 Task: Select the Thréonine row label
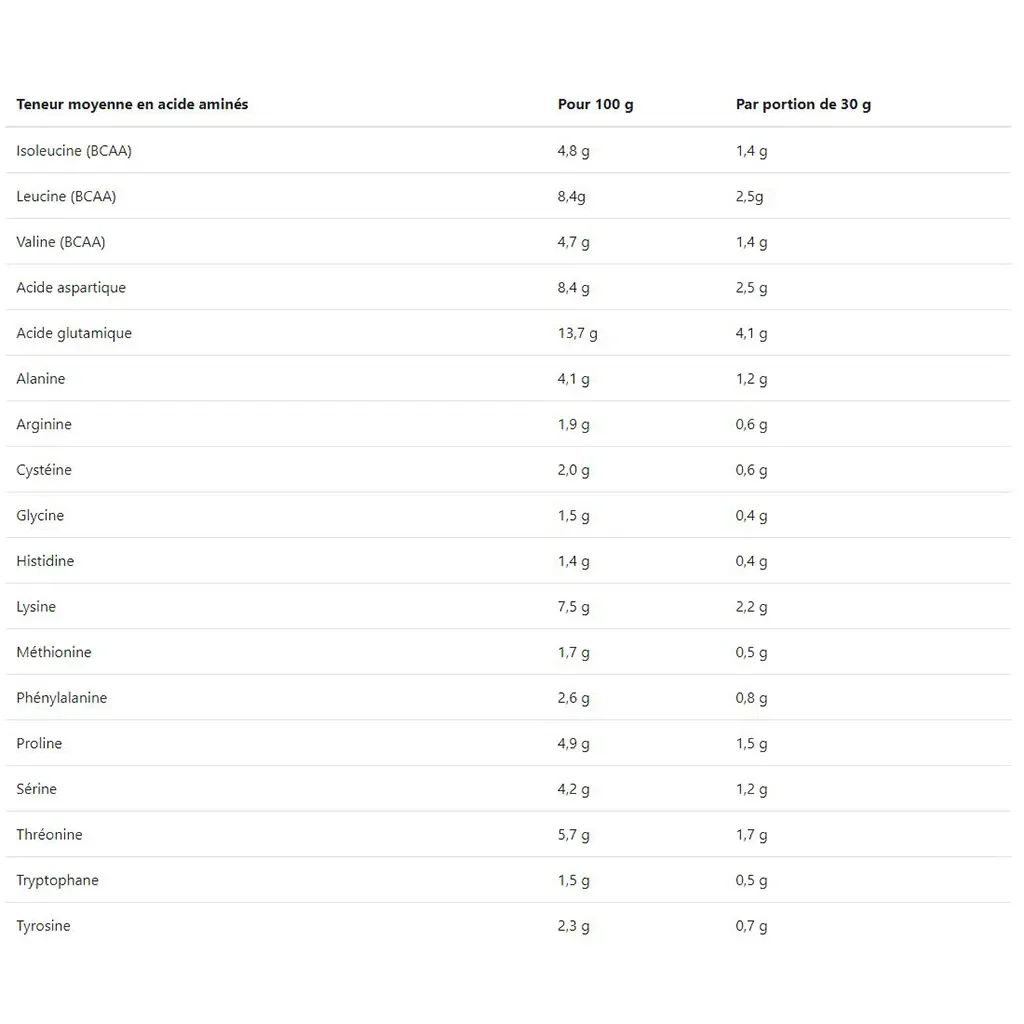49,835
